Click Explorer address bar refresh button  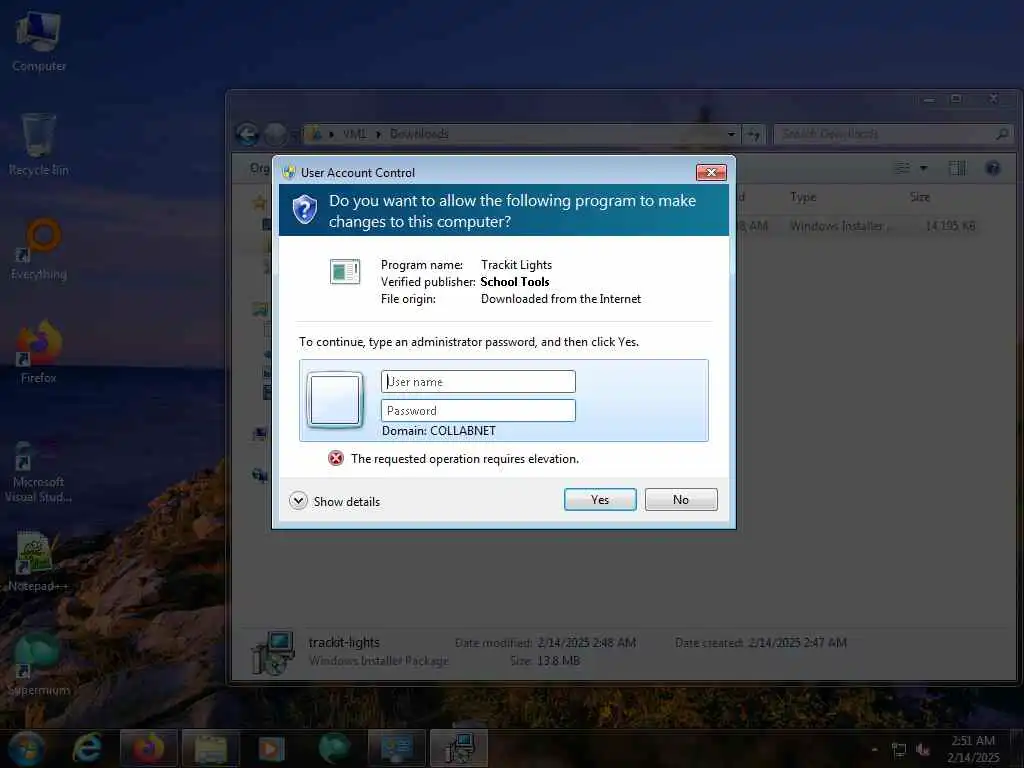pyautogui.click(x=753, y=134)
